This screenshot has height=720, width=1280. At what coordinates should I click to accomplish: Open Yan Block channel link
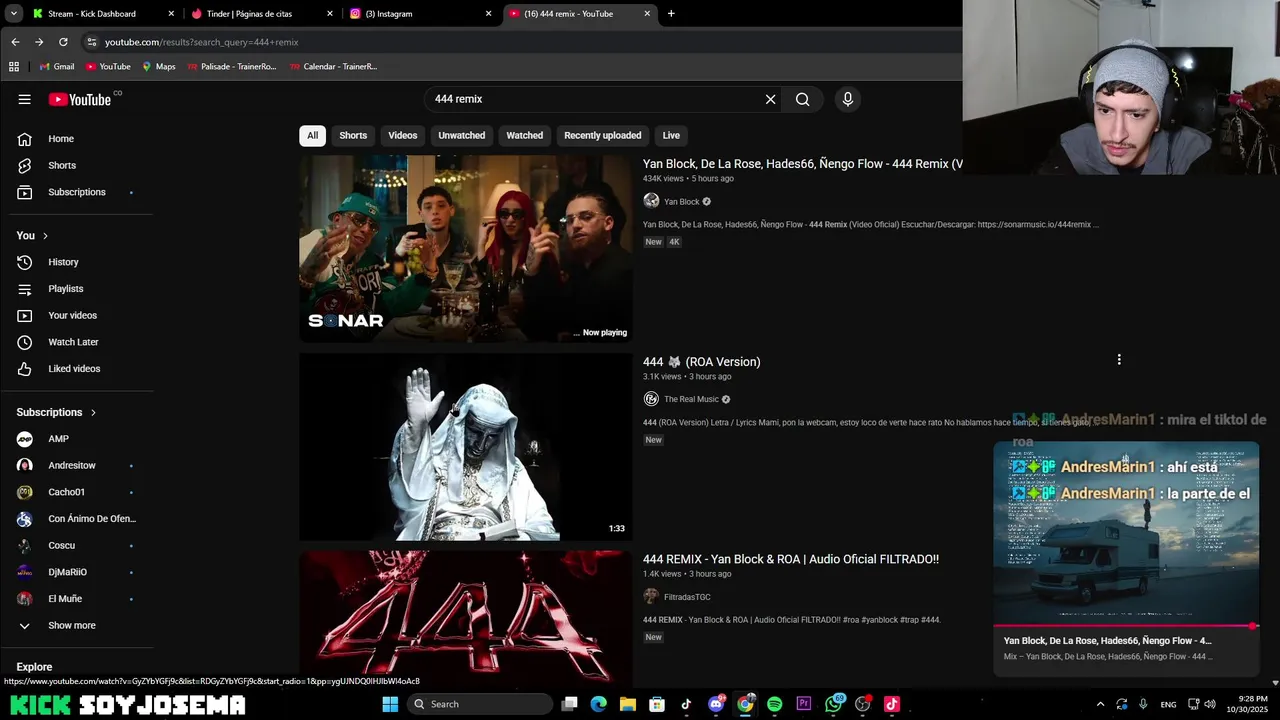click(x=681, y=202)
